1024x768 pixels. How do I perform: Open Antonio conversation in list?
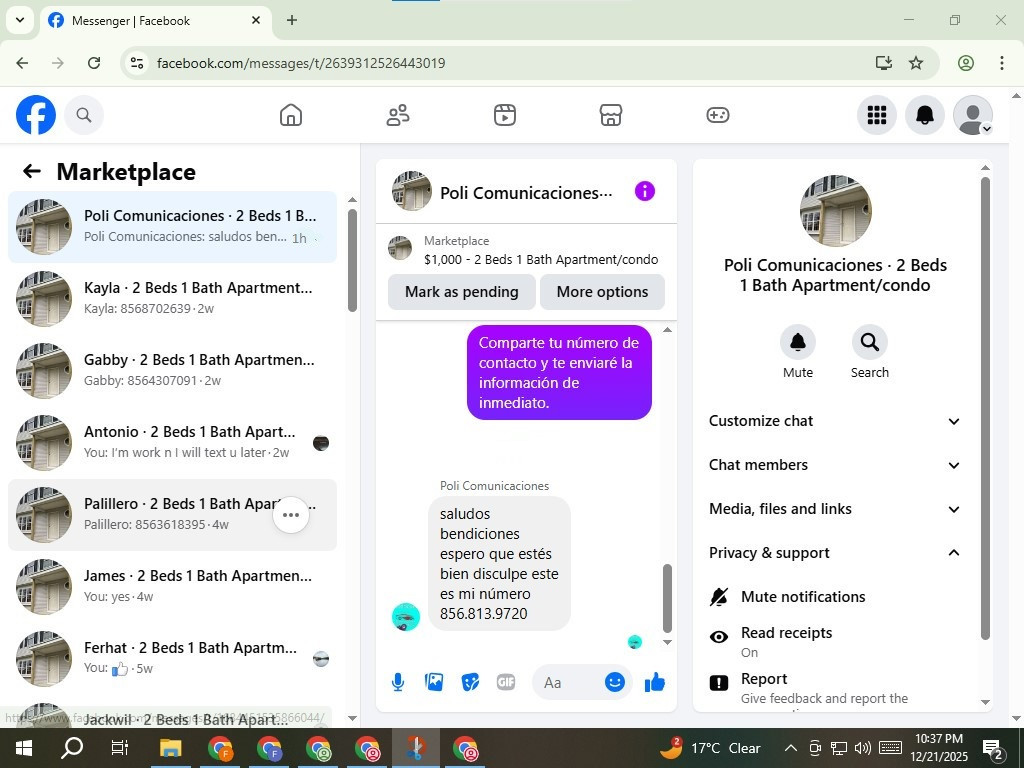point(172,443)
